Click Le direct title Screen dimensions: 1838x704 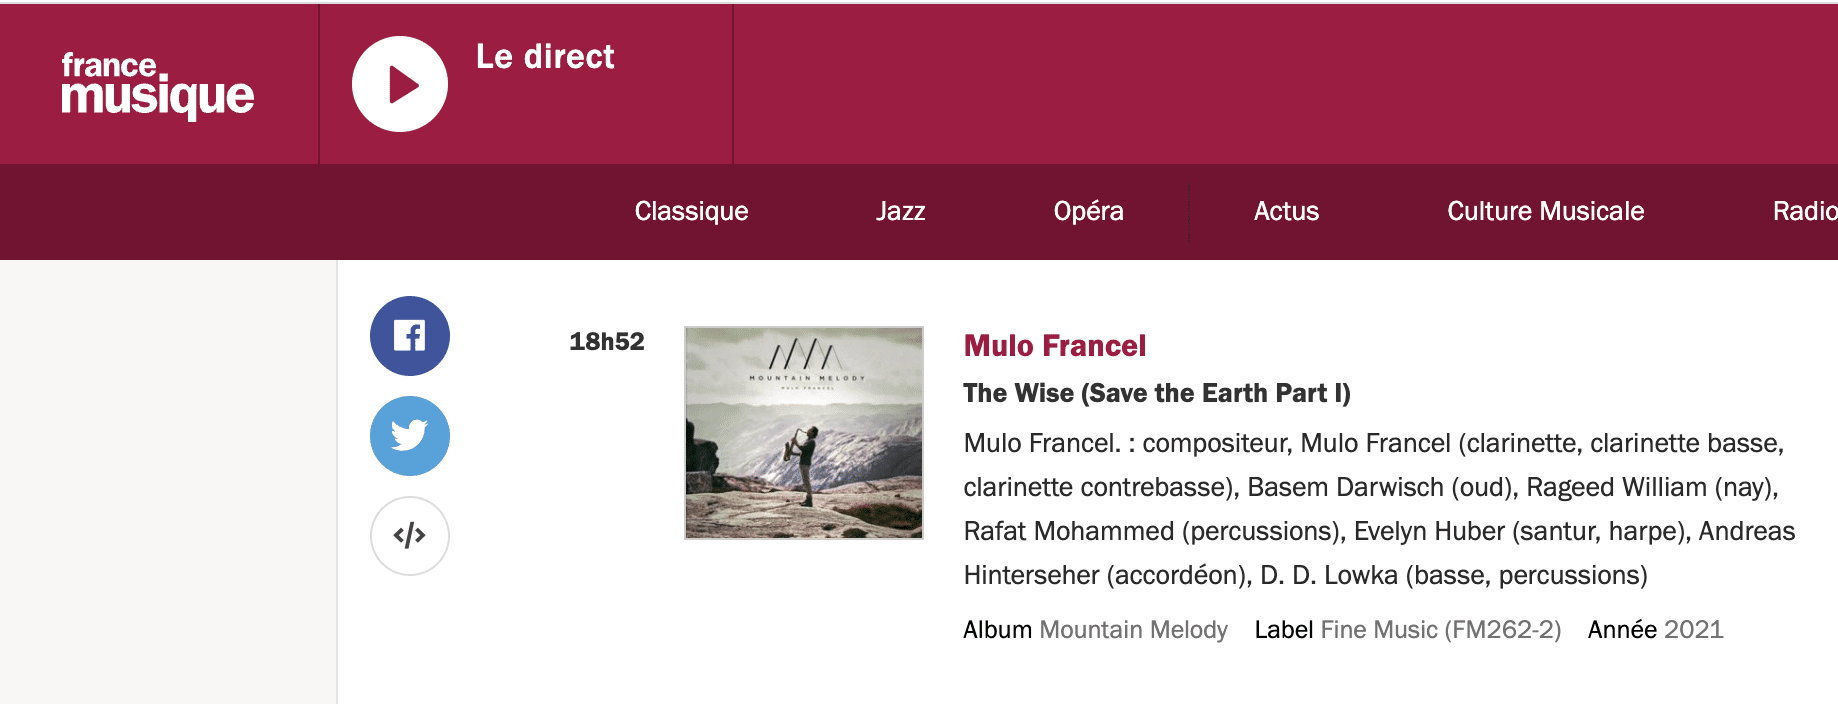[545, 57]
